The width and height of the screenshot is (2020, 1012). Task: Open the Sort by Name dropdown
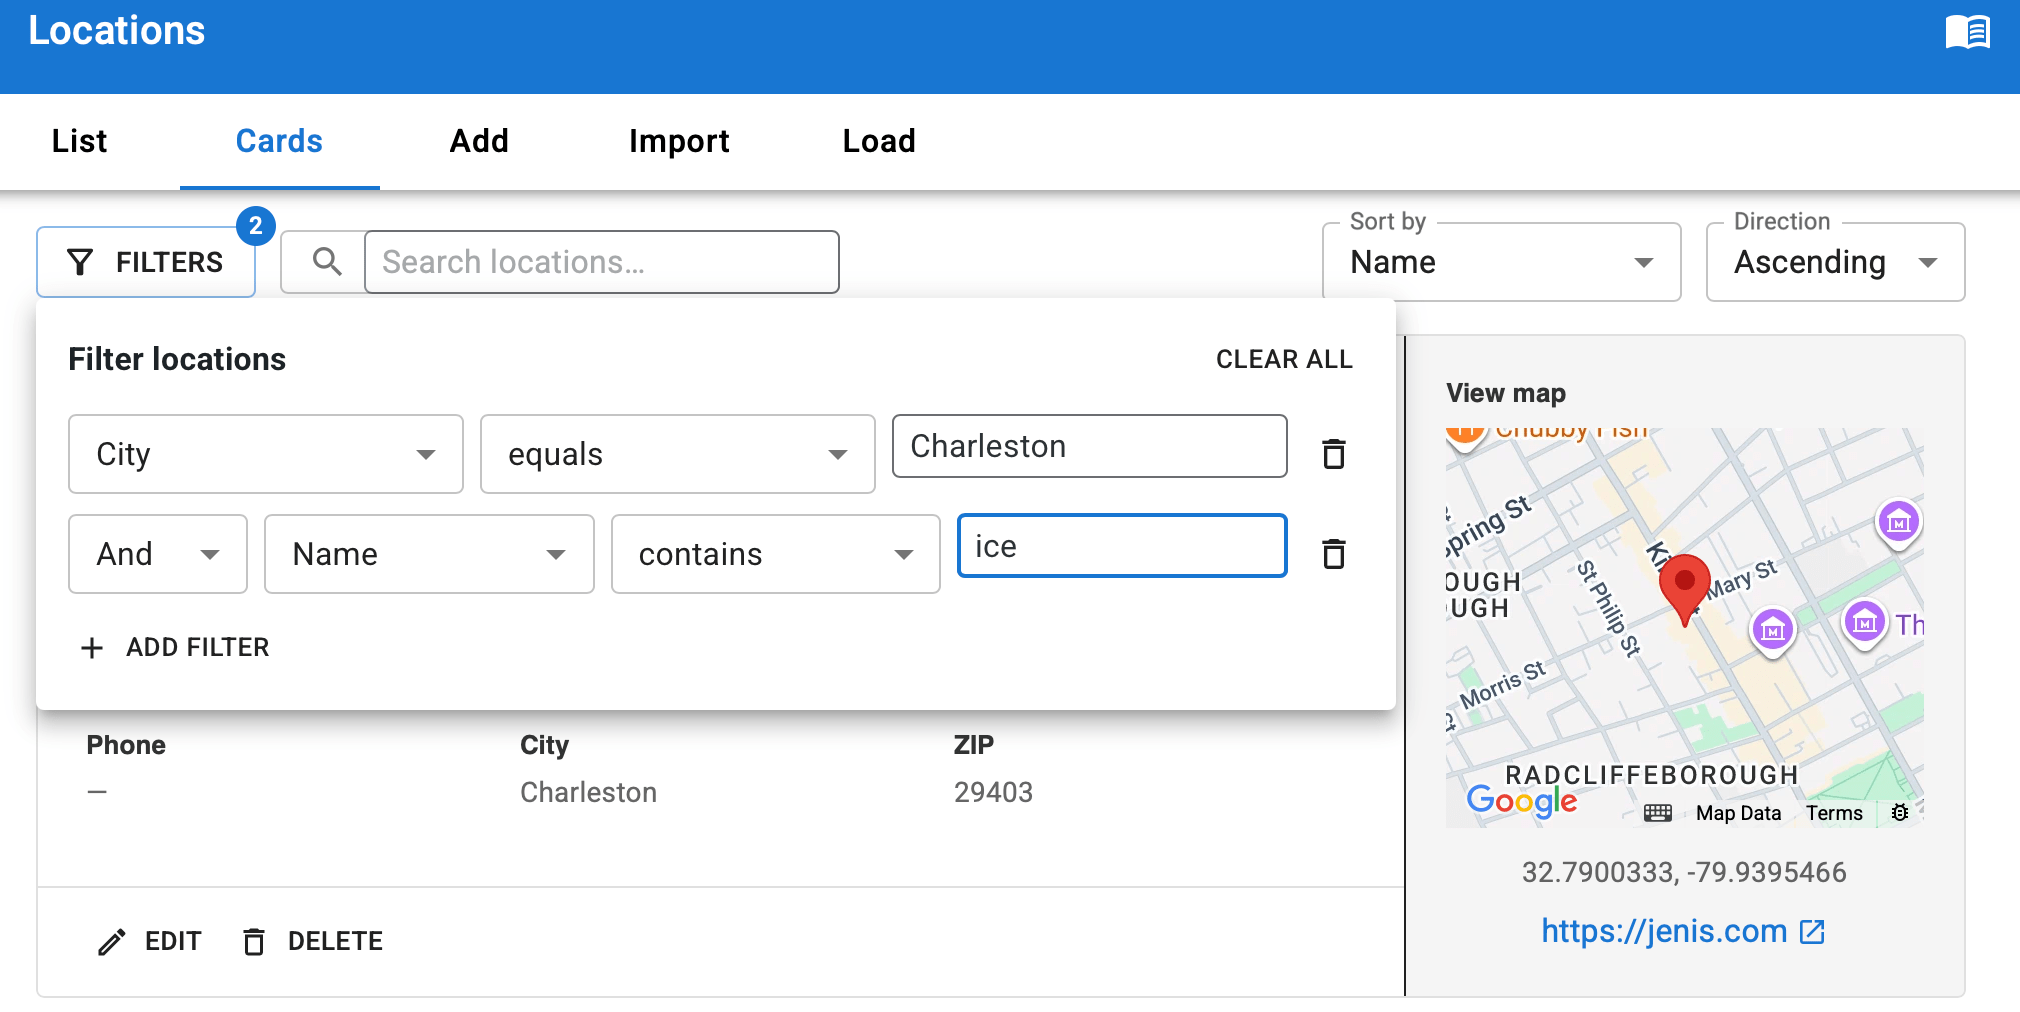coord(1501,262)
